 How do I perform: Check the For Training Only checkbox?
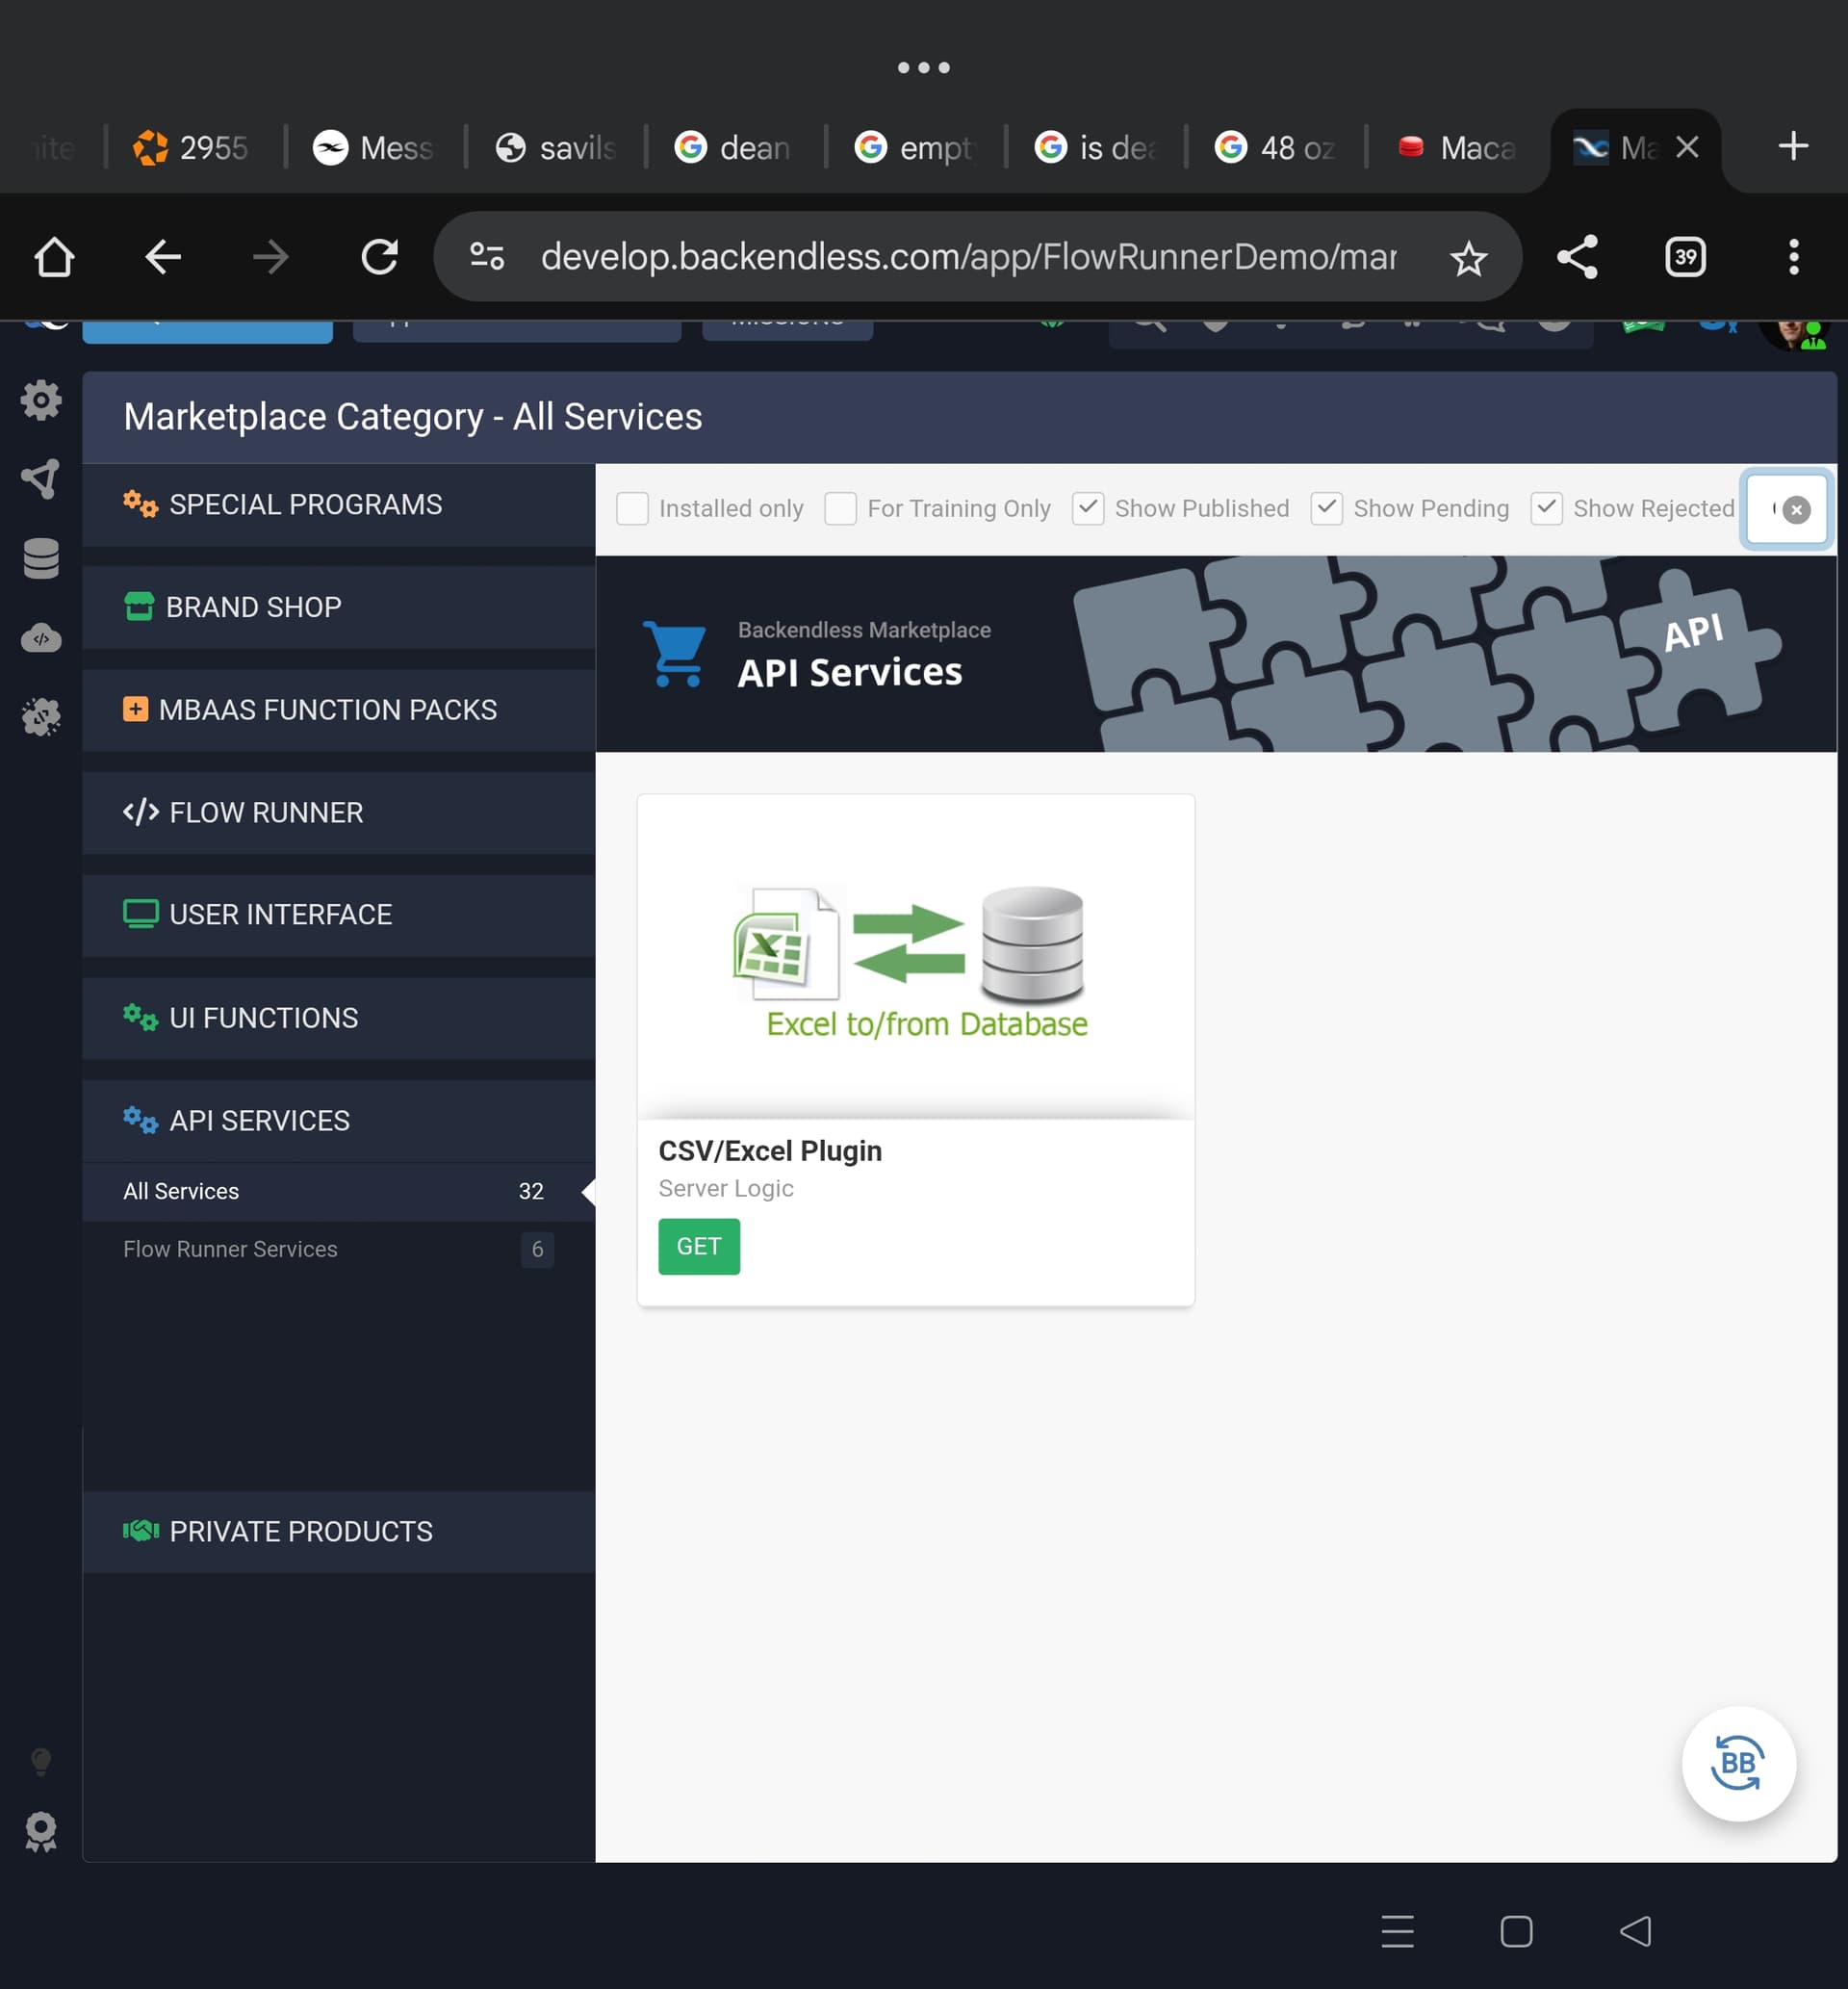point(840,509)
